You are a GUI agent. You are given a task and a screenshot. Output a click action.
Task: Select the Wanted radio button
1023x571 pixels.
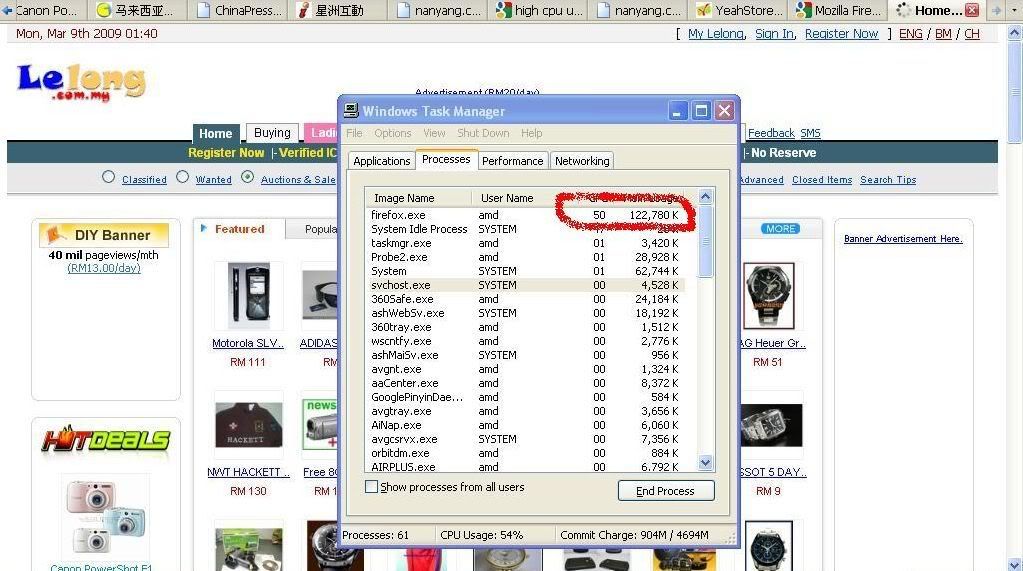point(183,178)
